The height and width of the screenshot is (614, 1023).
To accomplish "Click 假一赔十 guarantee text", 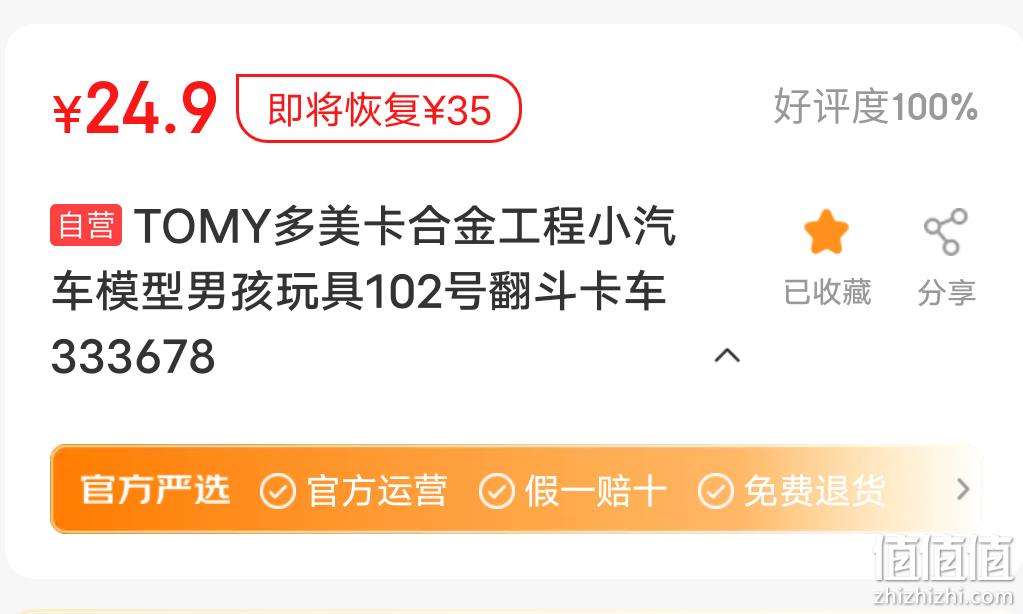I will click(596, 491).
